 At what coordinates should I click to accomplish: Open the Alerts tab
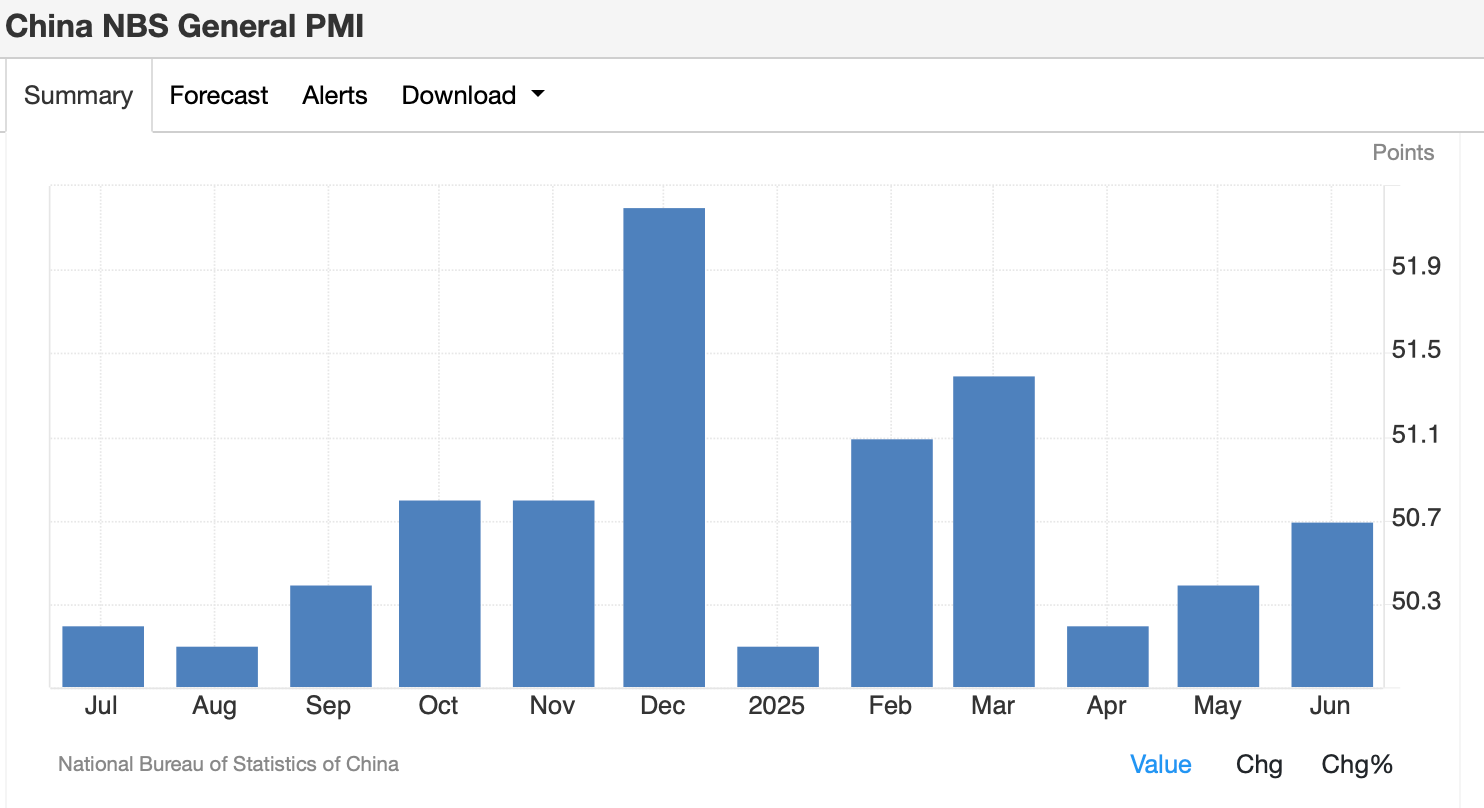(x=335, y=96)
